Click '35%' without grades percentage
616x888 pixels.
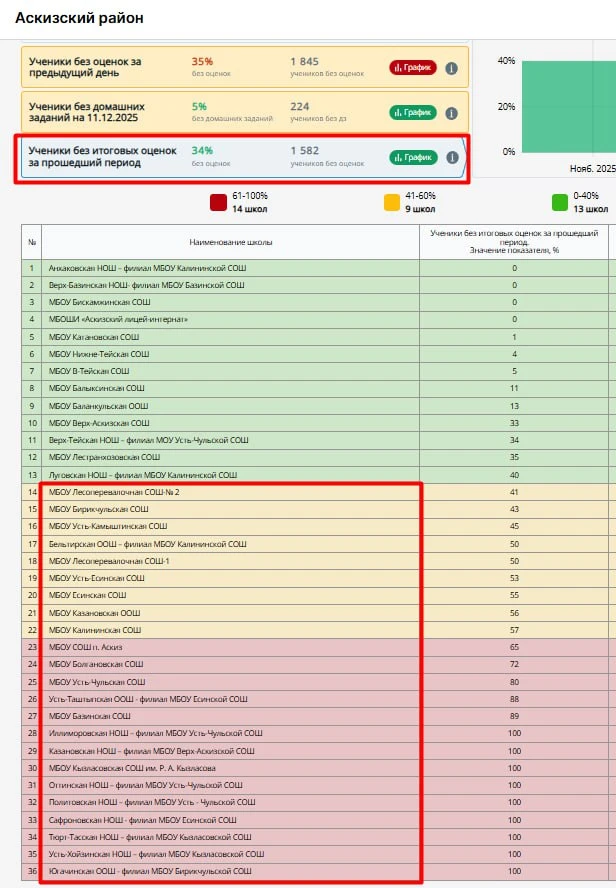click(202, 61)
